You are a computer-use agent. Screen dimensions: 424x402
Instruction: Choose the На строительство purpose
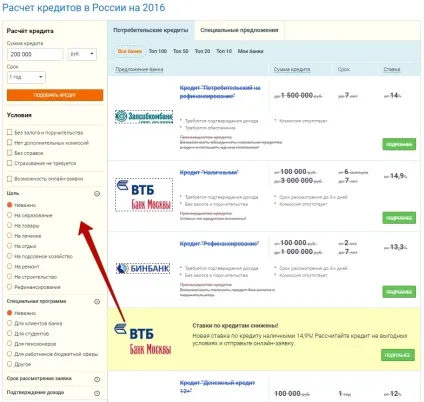point(10,277)
